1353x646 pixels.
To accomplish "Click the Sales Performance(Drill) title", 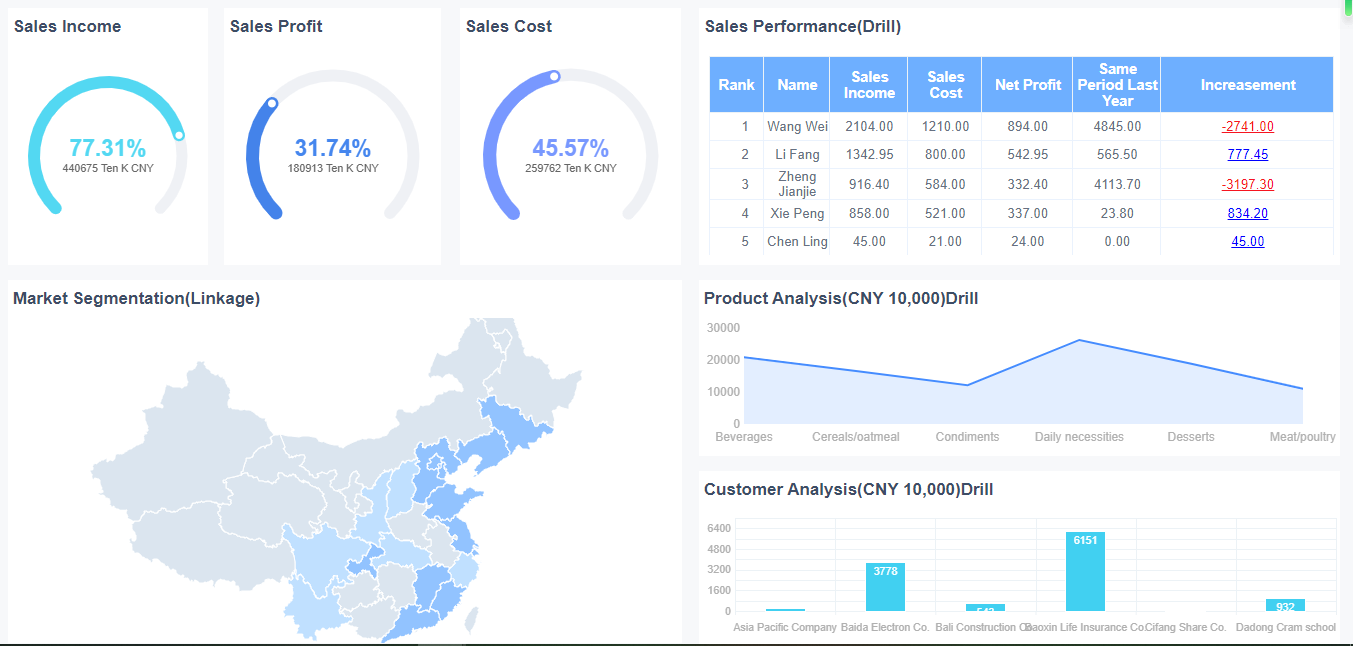I will (x=803, y=27).
